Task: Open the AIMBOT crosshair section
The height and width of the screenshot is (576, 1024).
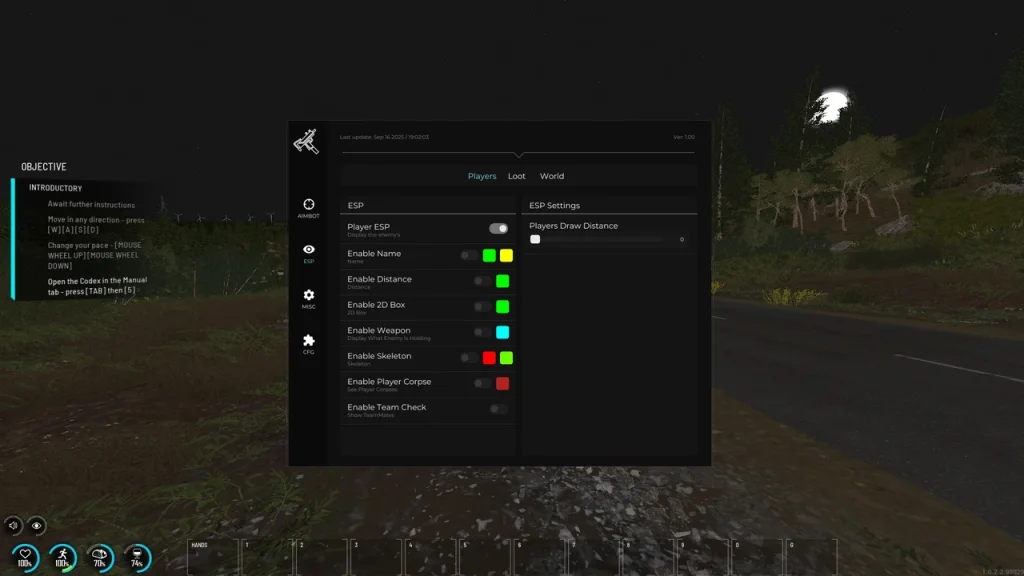Action: pos(308,208)
